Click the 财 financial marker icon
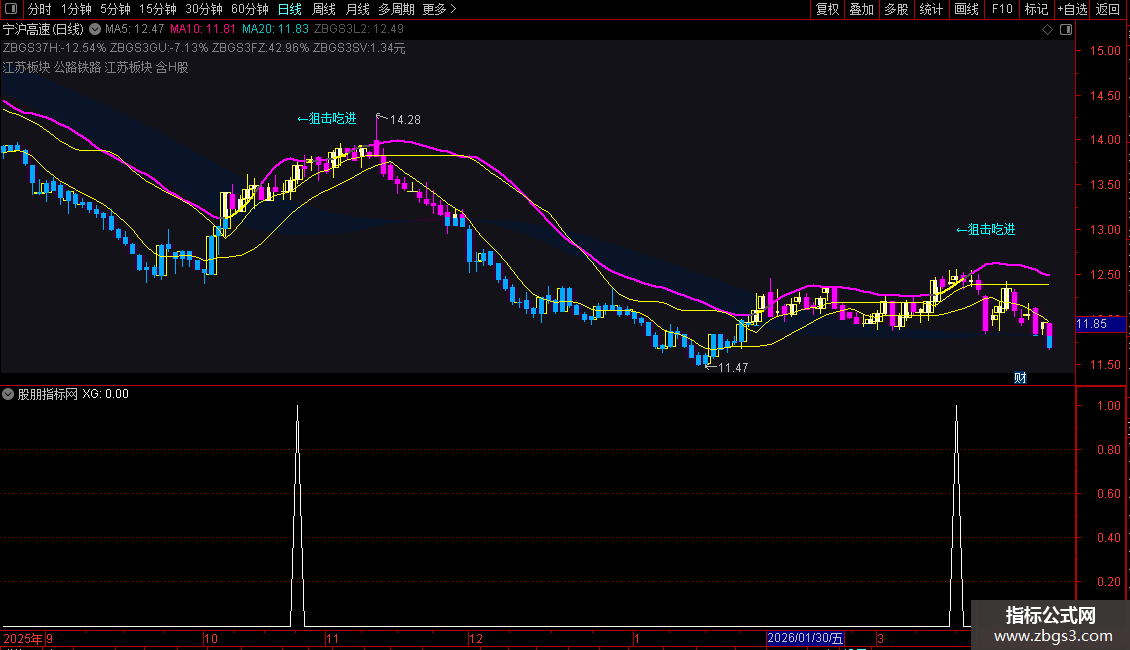The width and height of the screenshot is (1130, 650). point(1020,377)
